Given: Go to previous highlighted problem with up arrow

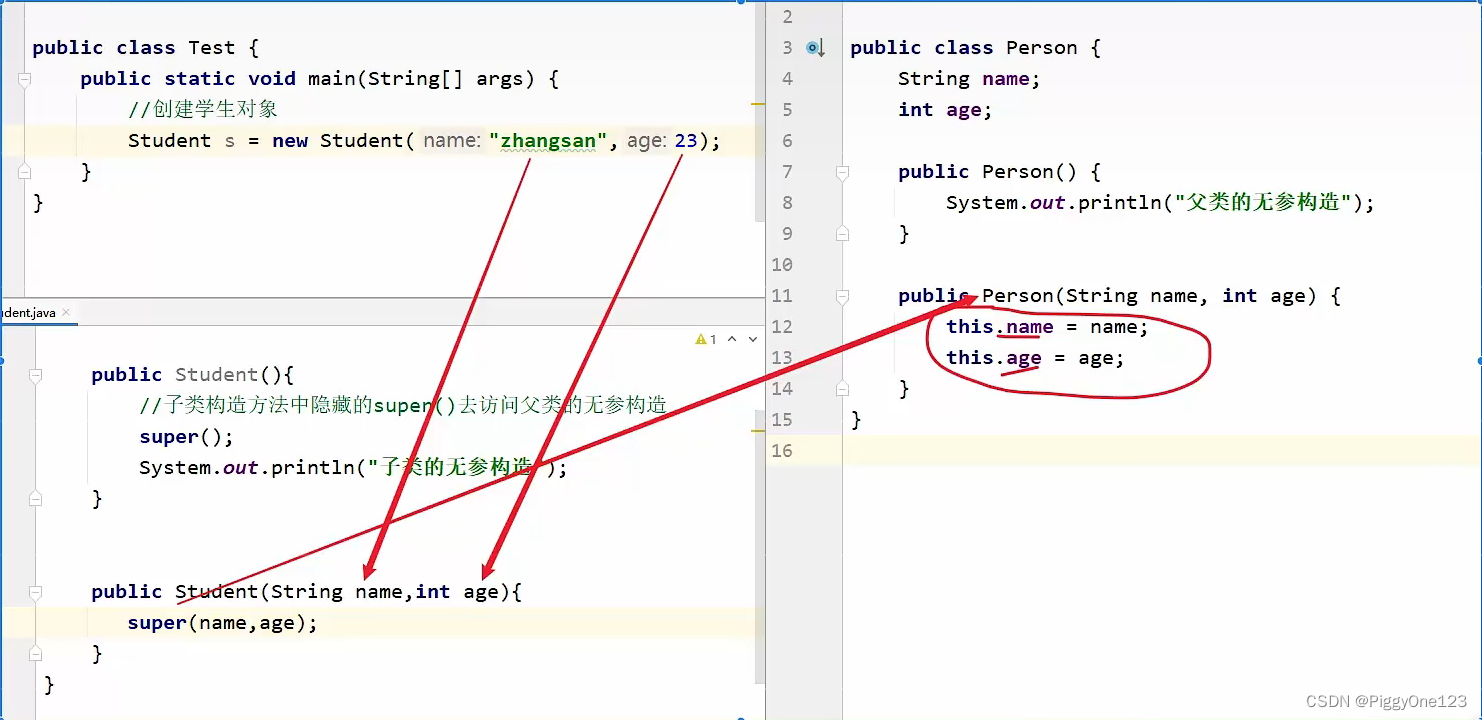Looking at the screenshot, I should (x=732, y=340).
